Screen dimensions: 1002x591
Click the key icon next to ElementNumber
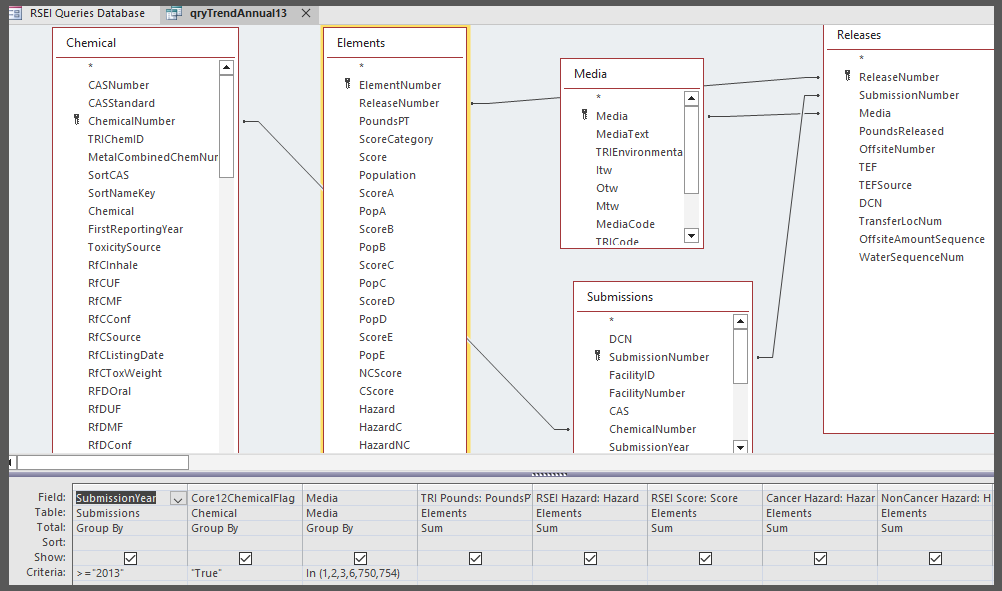point(347,85)
